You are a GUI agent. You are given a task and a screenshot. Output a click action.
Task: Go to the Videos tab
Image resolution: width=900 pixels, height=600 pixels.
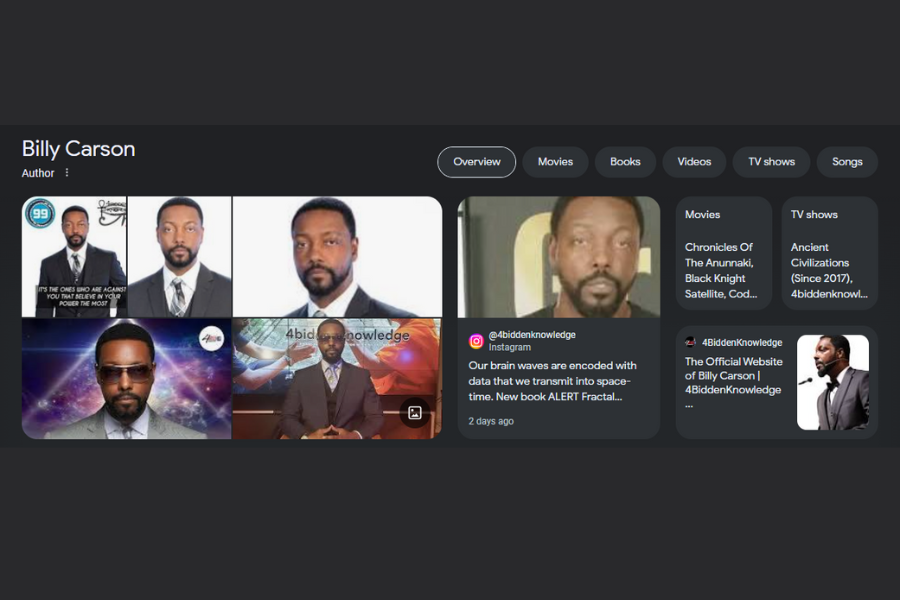coord(694,162)
